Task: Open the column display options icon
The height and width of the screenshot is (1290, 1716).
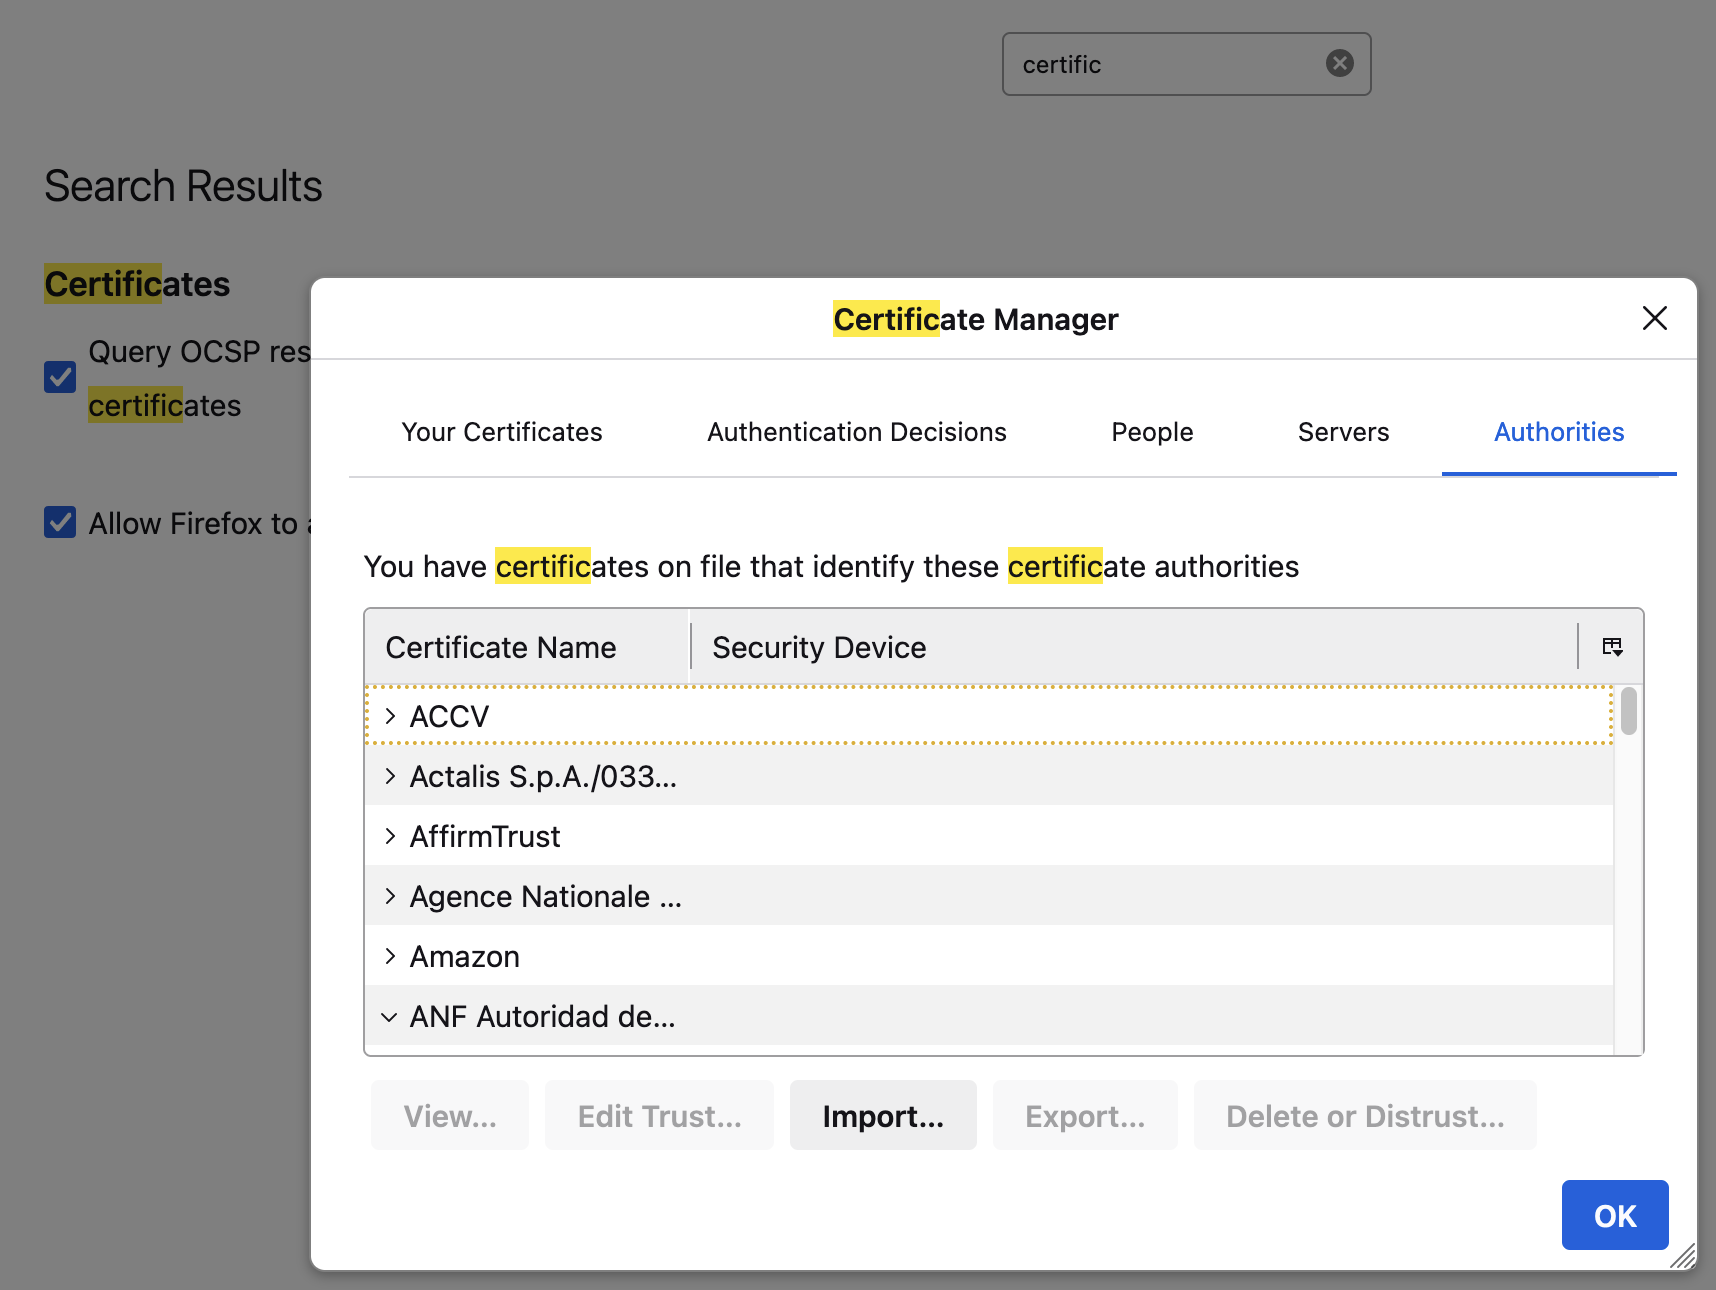Action: [1612, 646]
